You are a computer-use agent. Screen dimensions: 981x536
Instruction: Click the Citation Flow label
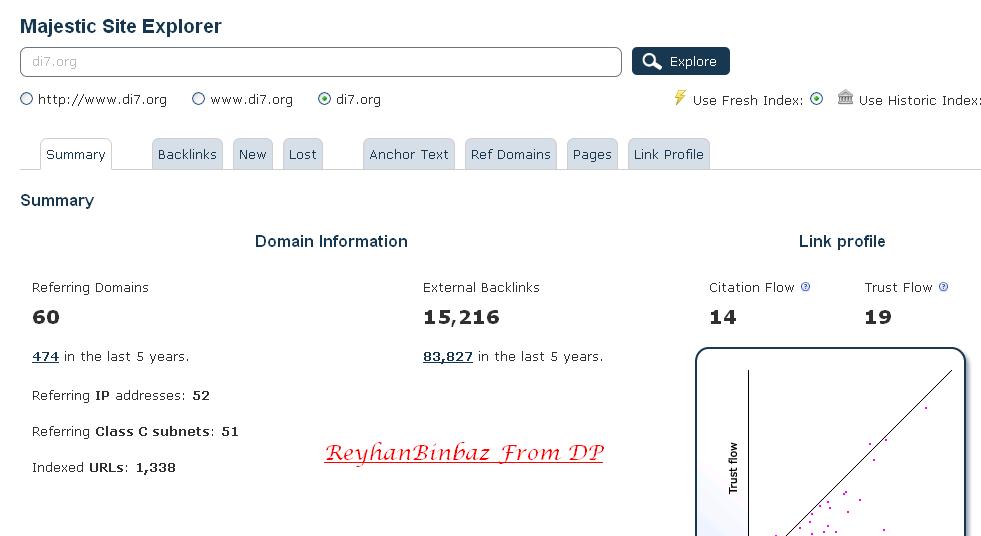tap(751, 288)
